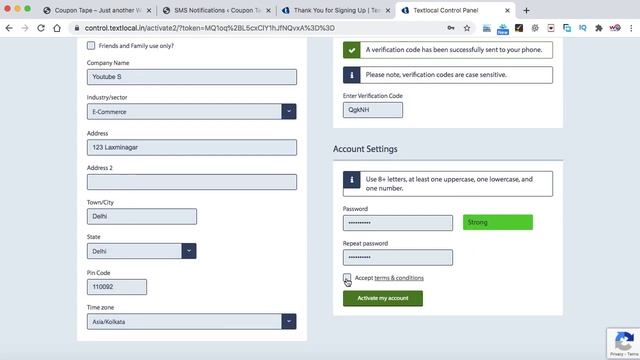Click the site lock icon in address bar

coord(76,28)
